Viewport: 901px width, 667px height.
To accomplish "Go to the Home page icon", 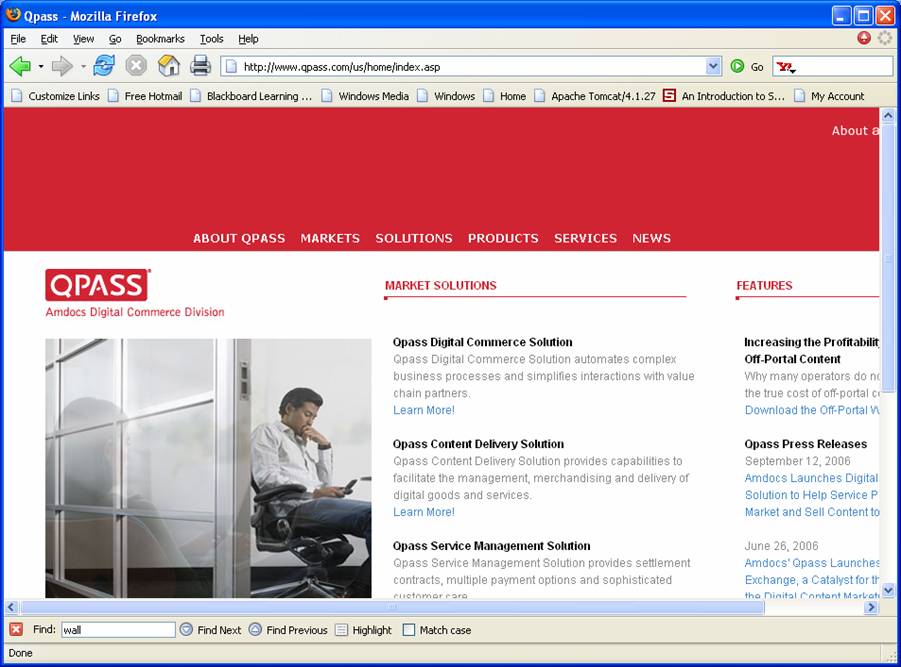I will 169,67.
